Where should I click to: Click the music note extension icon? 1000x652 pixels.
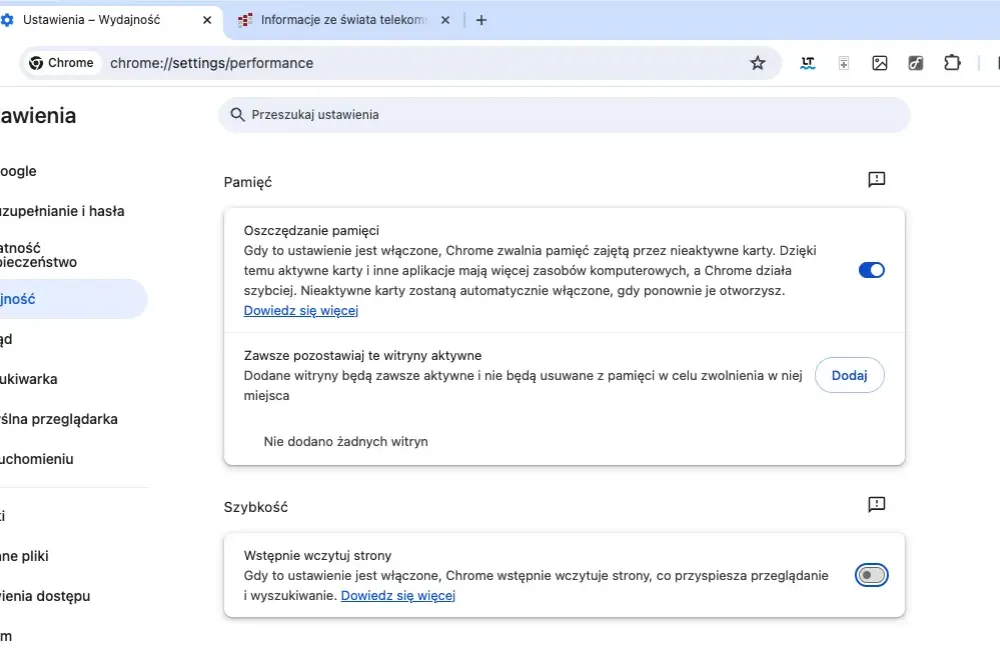915,63
